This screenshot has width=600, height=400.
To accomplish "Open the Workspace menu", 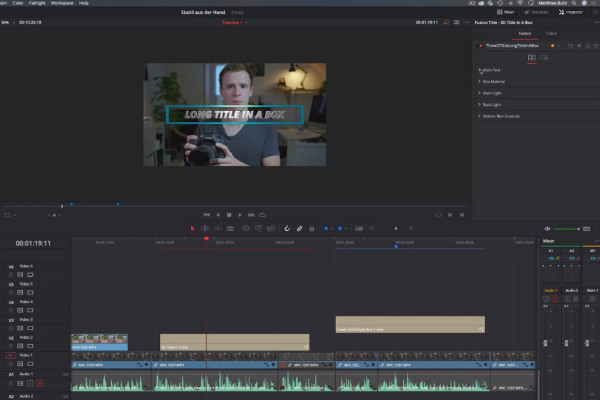I will (x=62, y=3).
